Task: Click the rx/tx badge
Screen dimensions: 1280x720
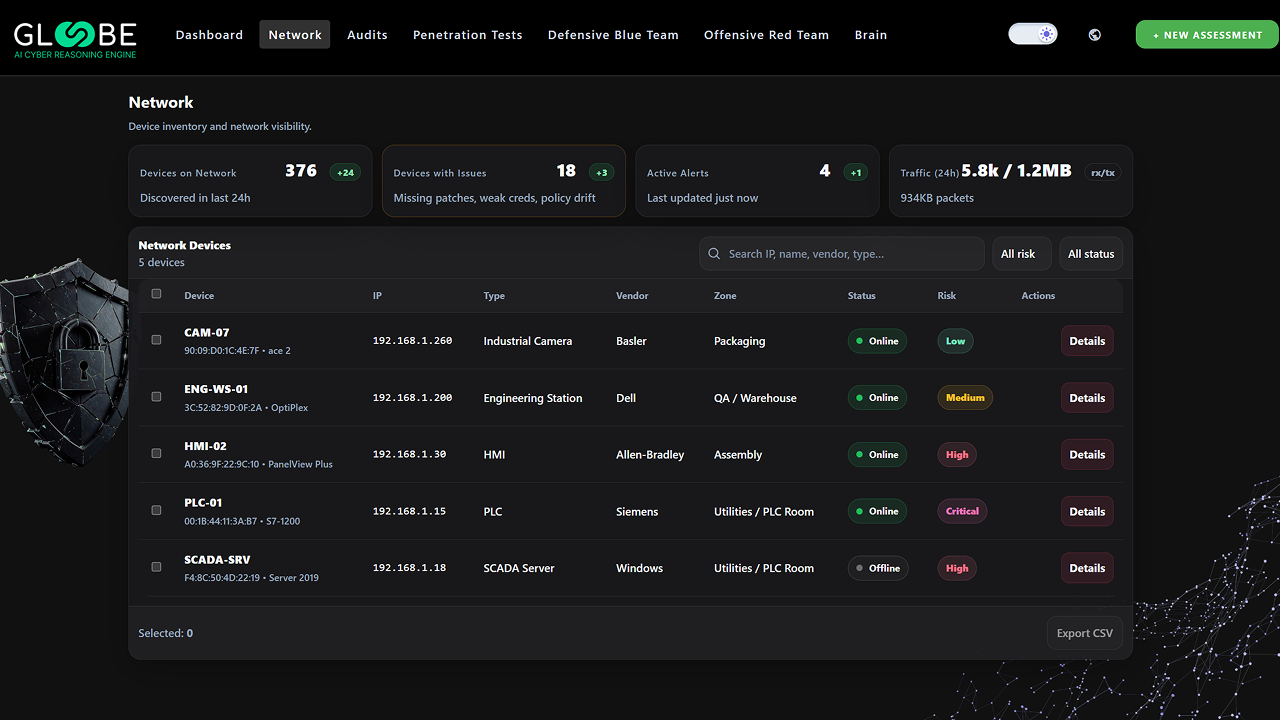Action: [1103, 172]
